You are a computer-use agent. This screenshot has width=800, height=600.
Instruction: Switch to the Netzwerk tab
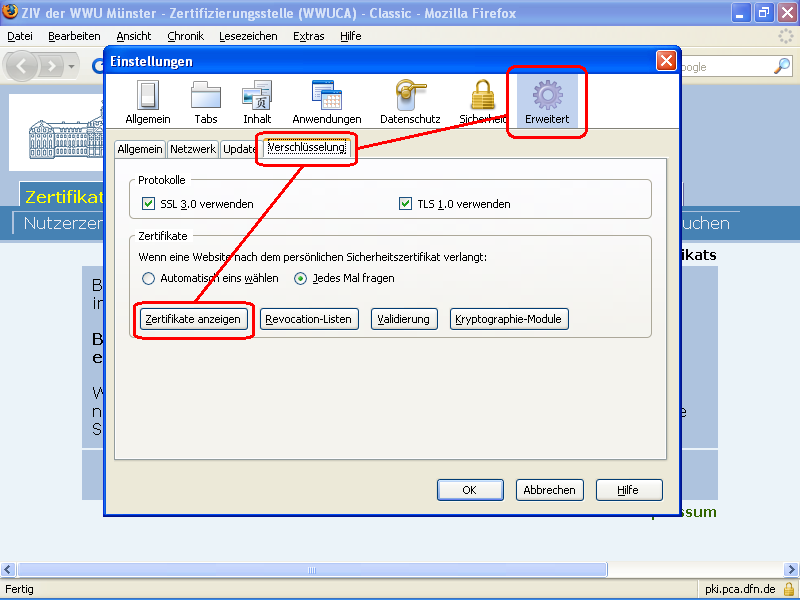point(192,148)
